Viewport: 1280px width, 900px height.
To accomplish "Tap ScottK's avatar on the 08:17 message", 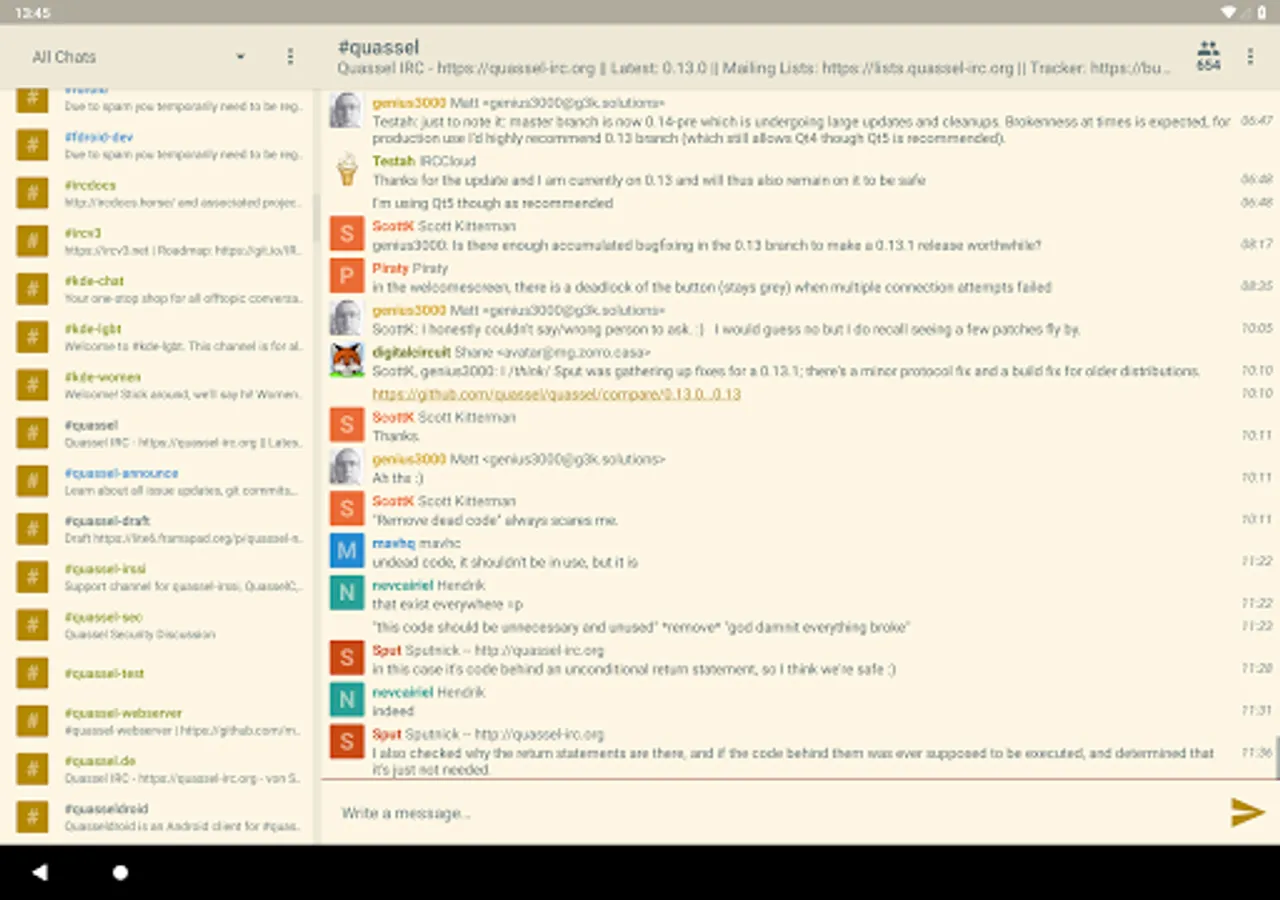I will (347, 234).
